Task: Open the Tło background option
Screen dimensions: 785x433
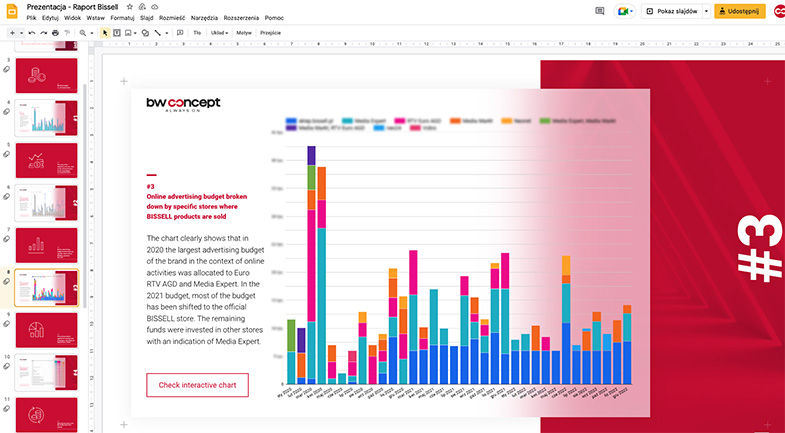Action: (x=197, y=33)
